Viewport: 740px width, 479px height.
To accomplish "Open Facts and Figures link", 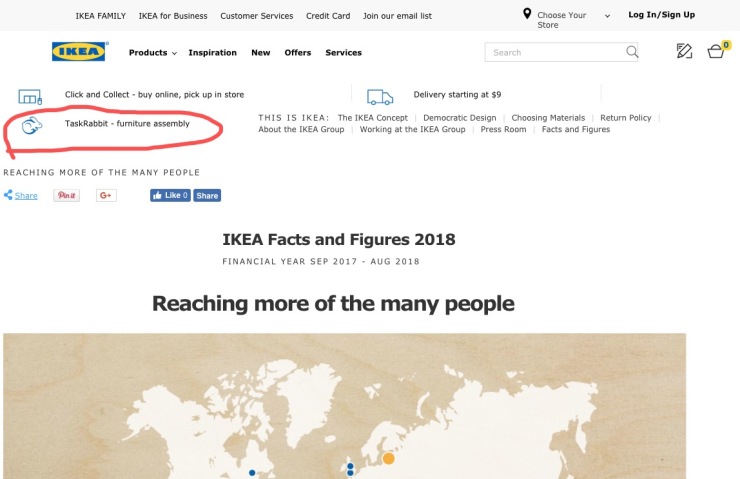I will [x=576, y=129].
